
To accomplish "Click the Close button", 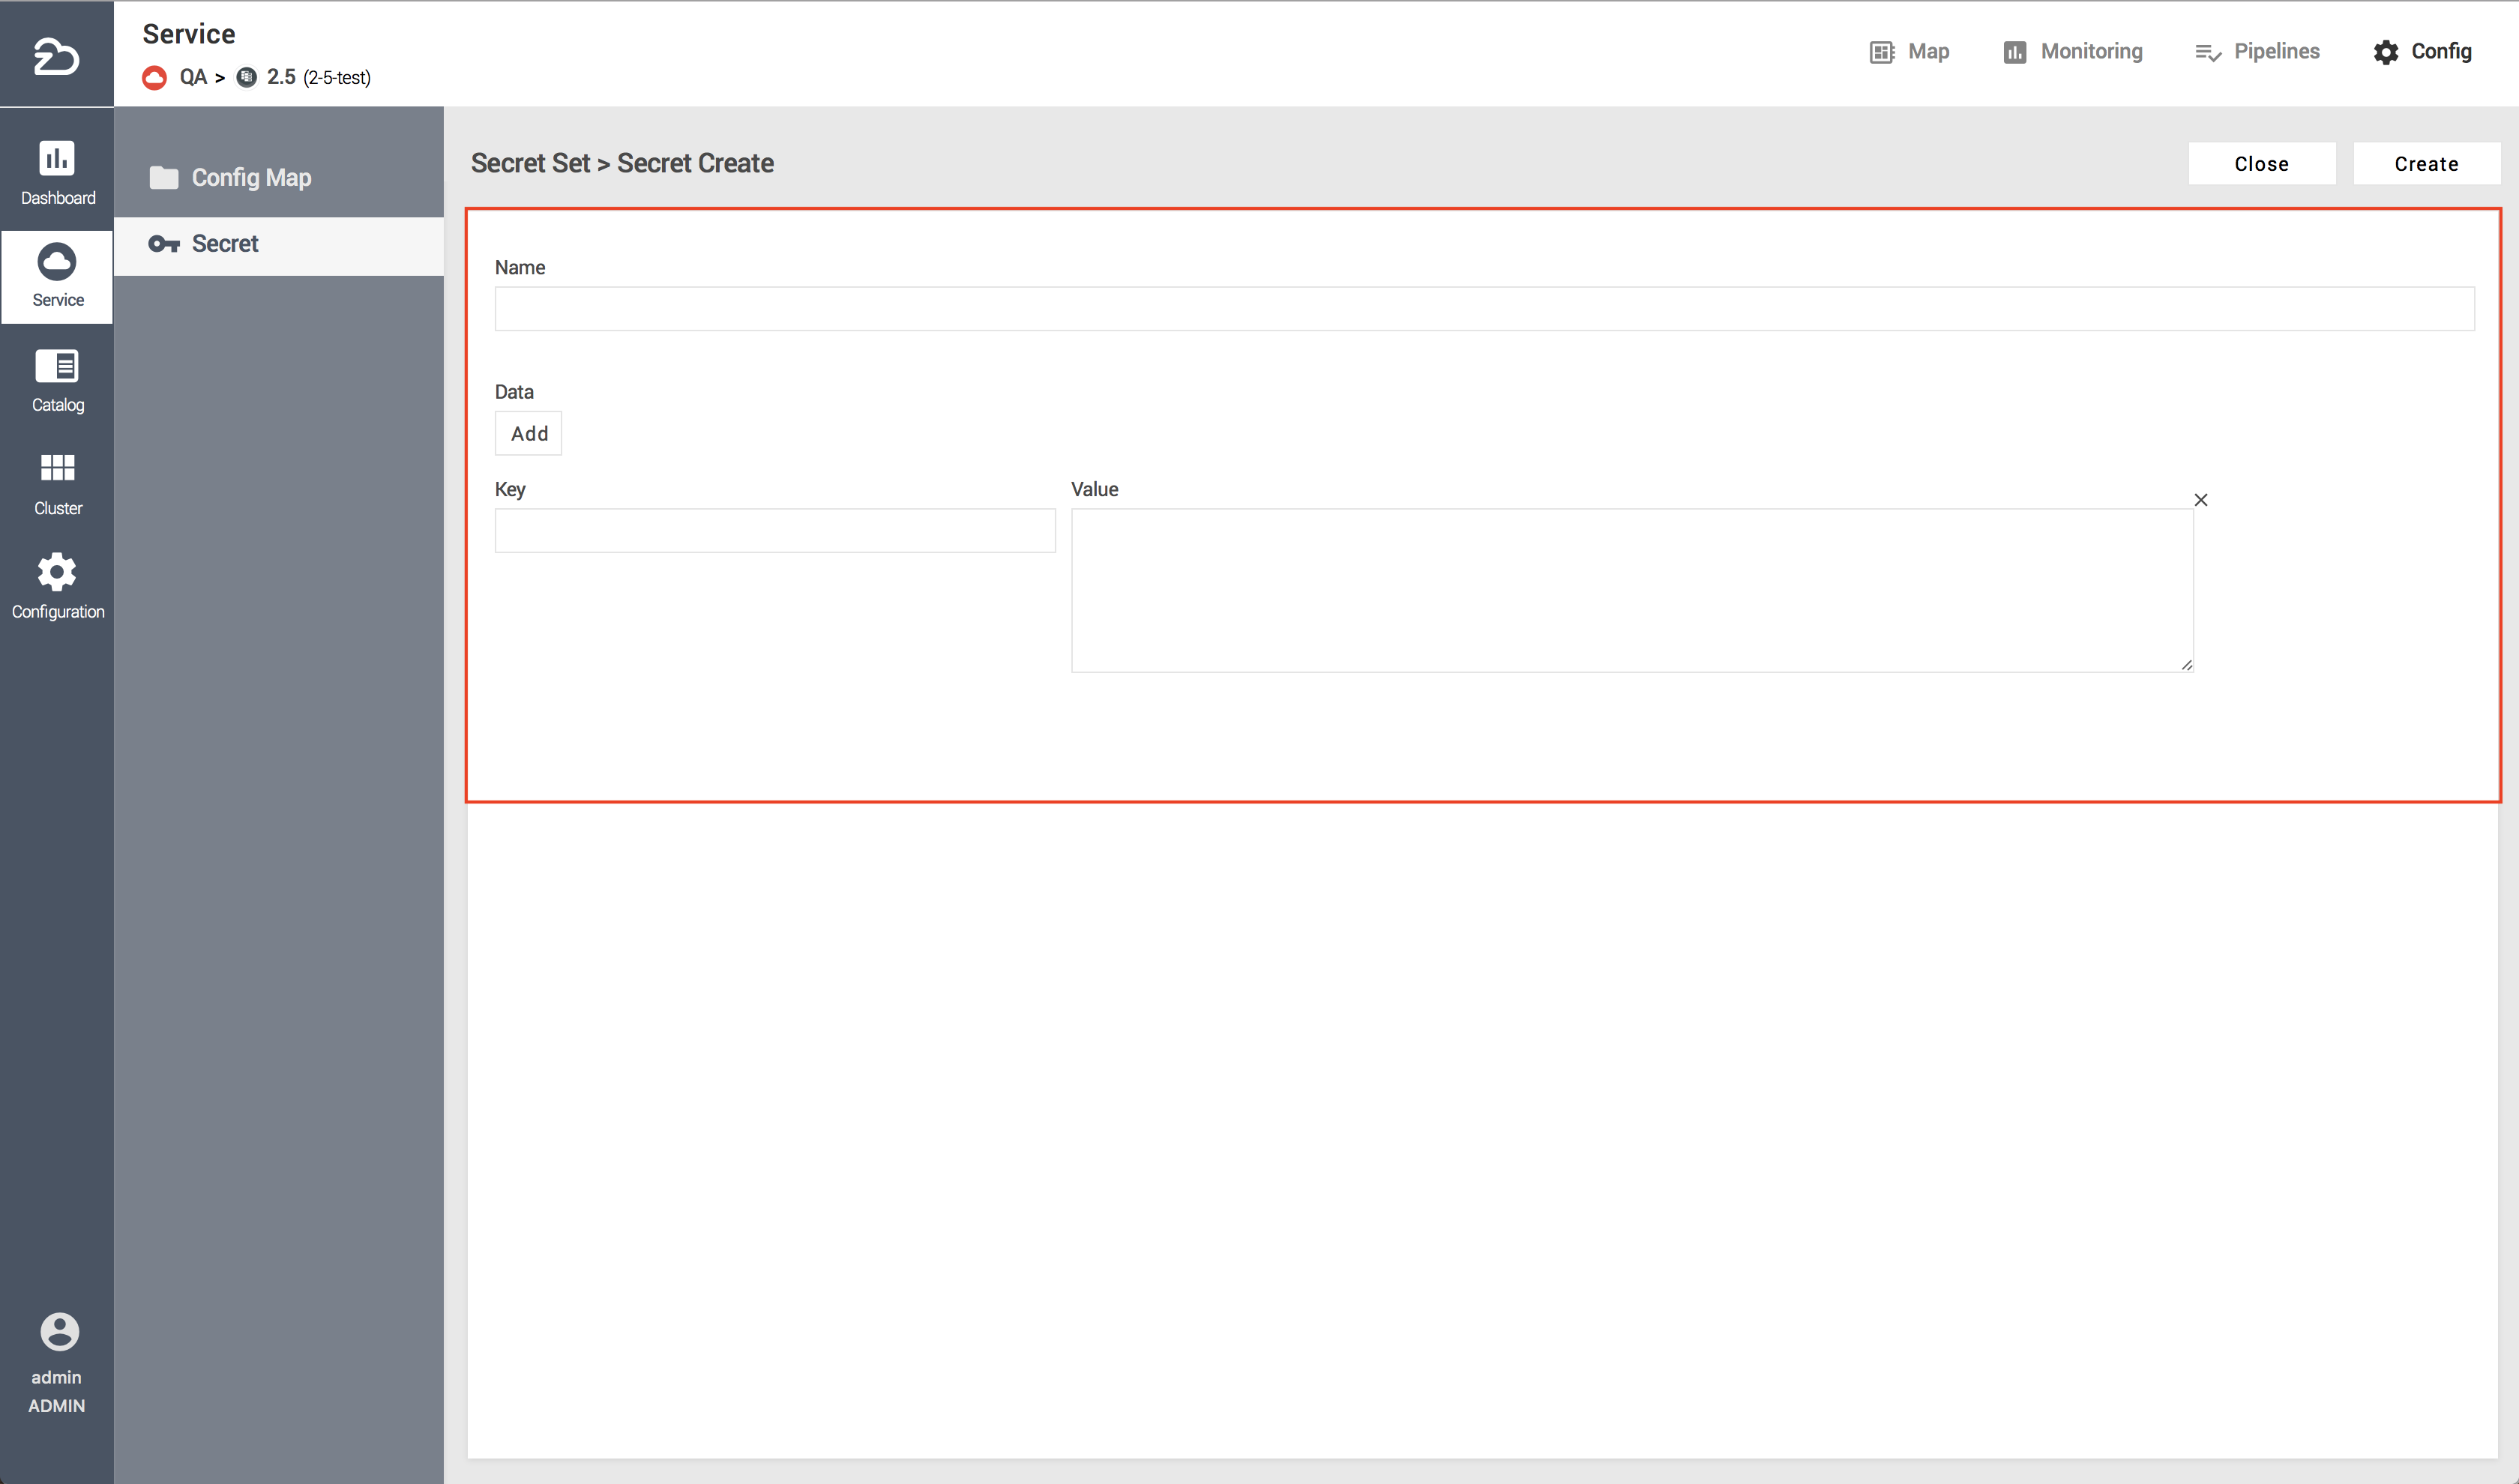I will pyautogui.click(x=2261, y=164).
